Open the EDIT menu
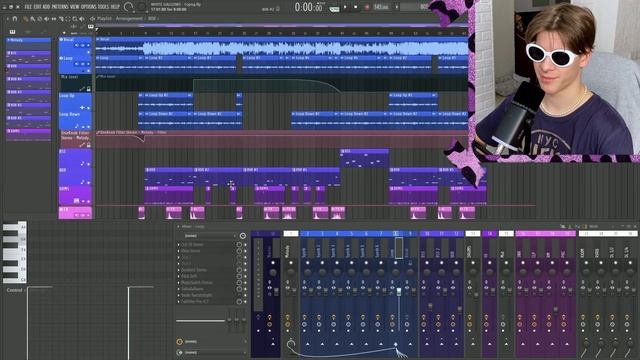Image resolution: width=640 pixels, height=360 pixels. coord(37,7)
